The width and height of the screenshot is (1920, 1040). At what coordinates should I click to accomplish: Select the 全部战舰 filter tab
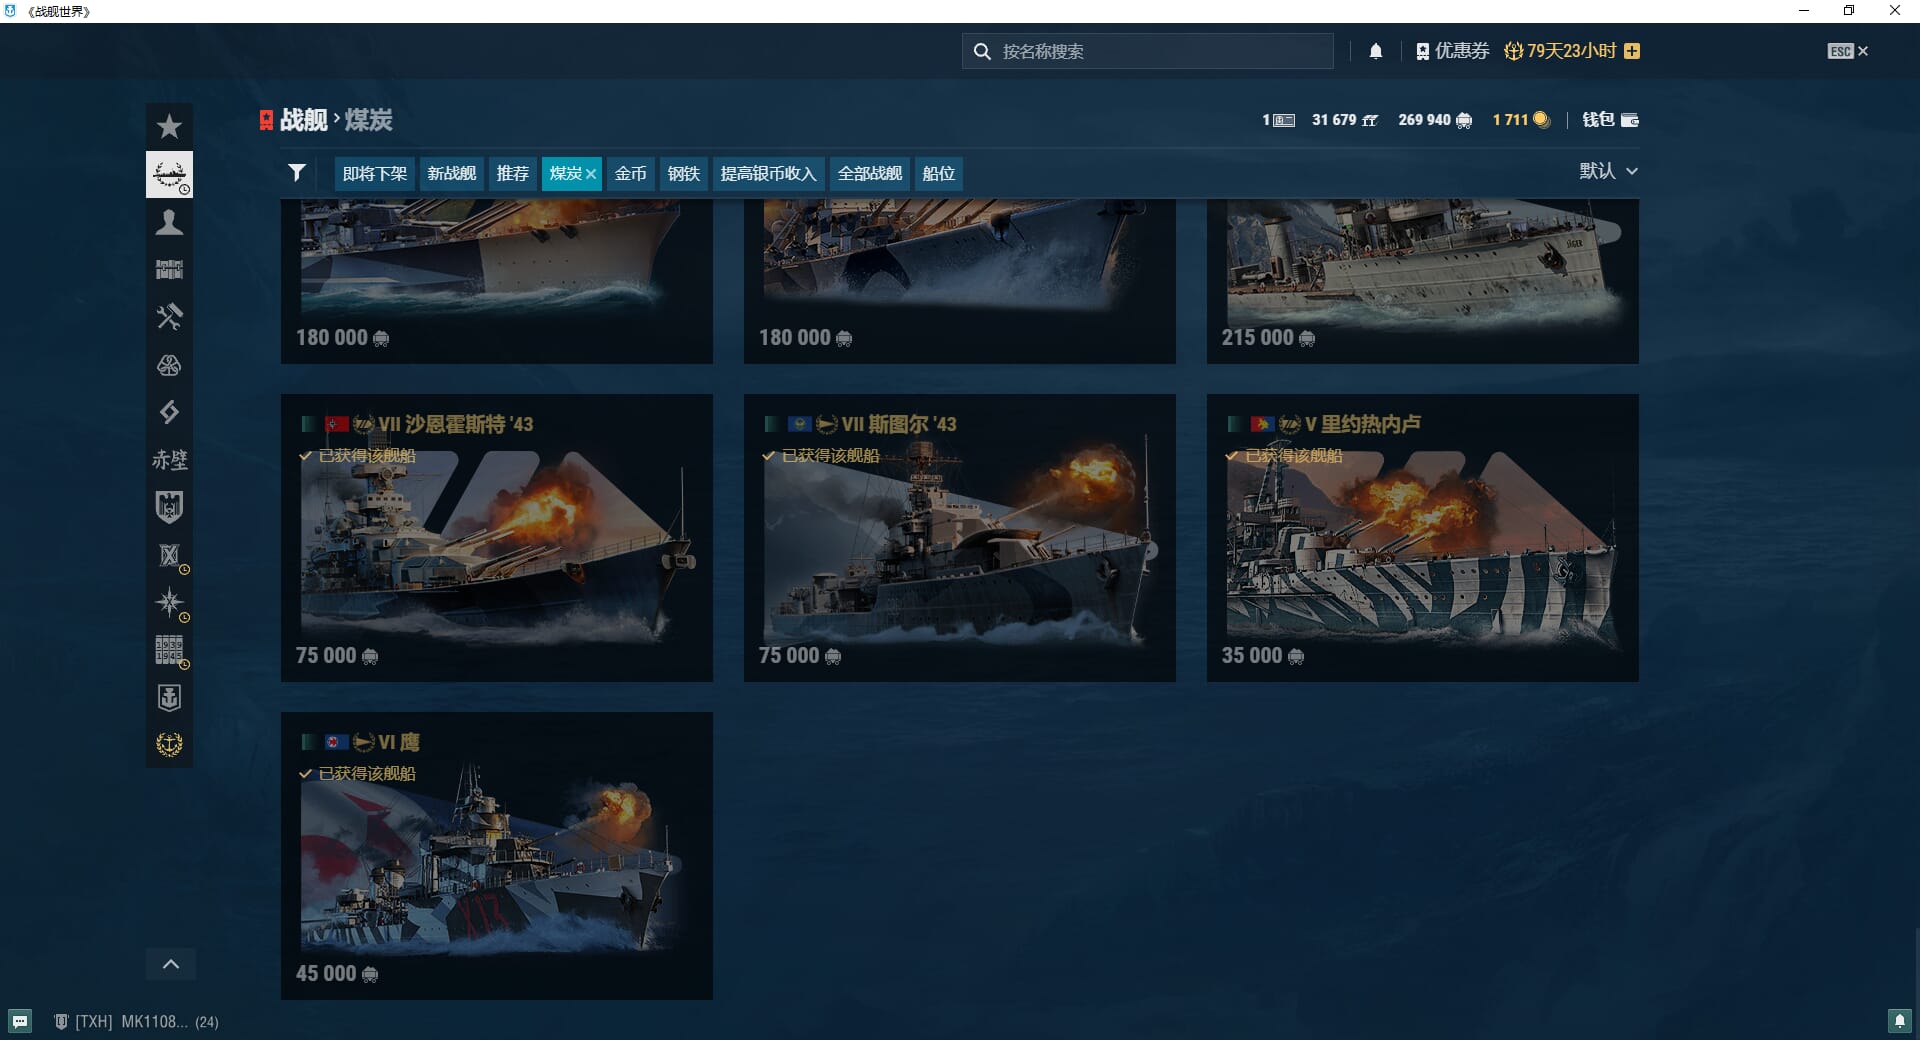(869, 173)
